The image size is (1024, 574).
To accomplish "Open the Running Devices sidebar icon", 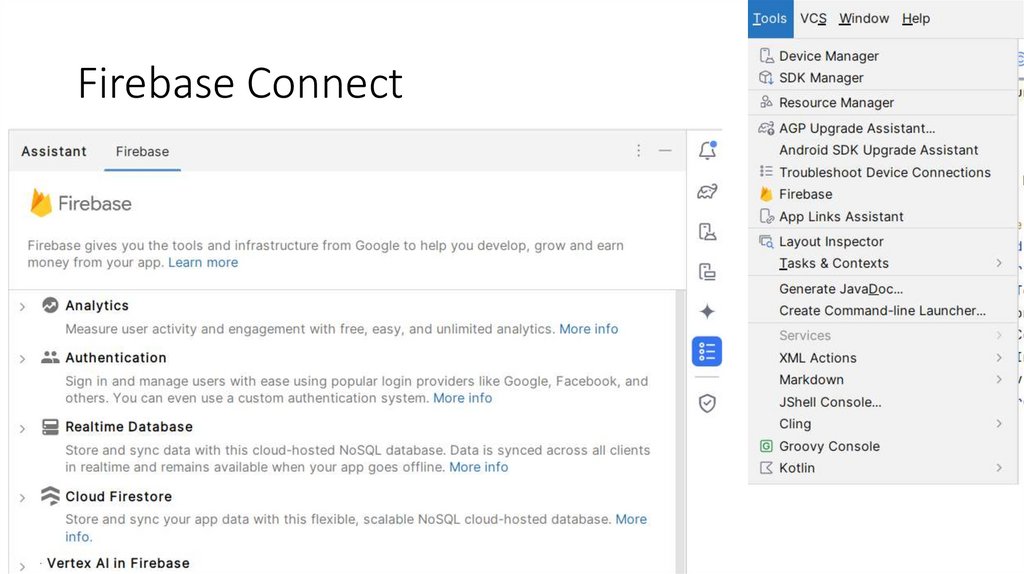I will (707, 271).
